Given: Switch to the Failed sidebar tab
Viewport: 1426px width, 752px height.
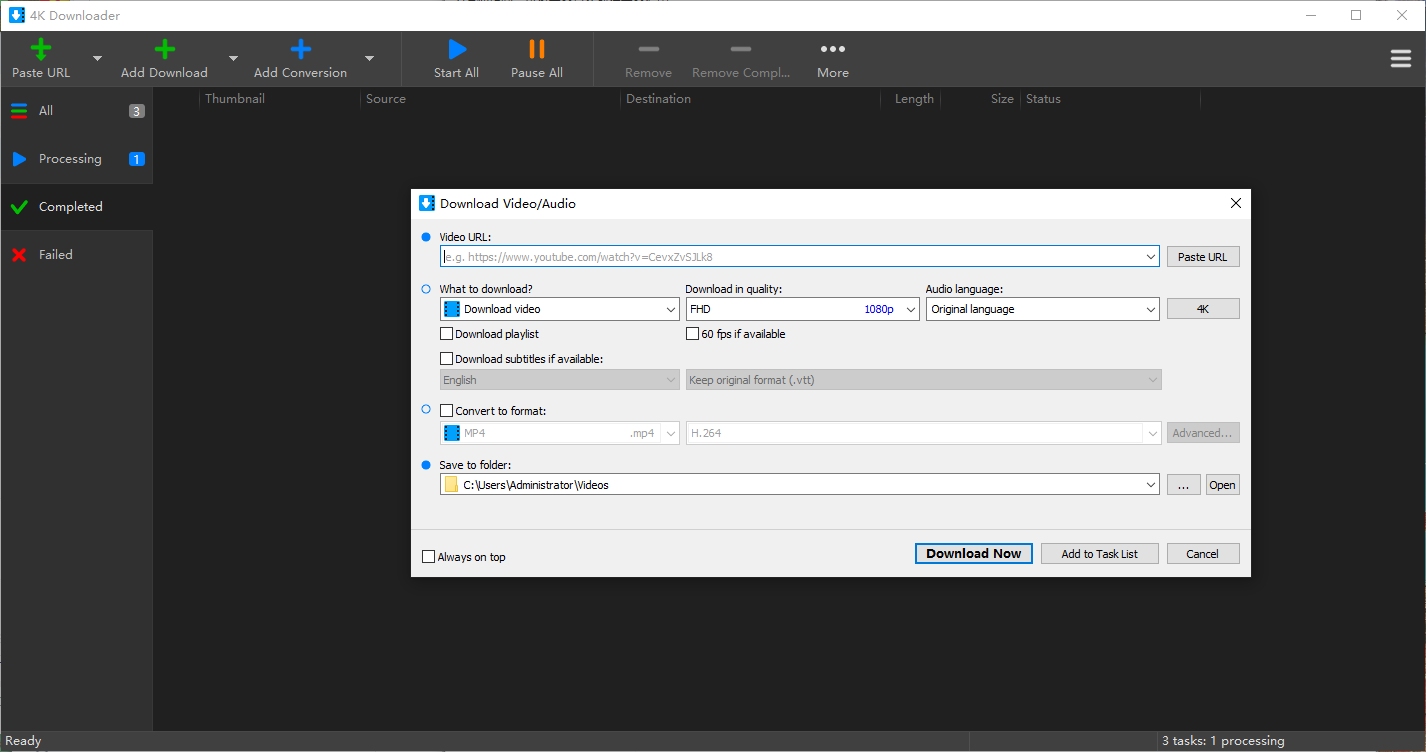Looking at the screenshot, I should coord(55,255).
